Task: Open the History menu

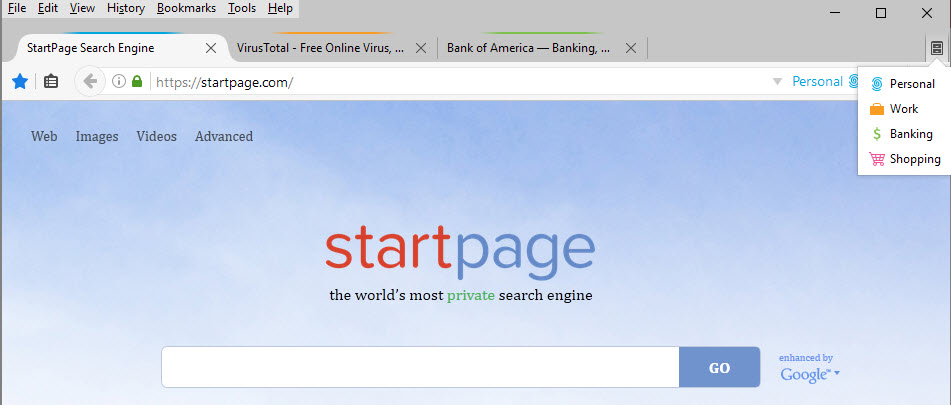Action: 126,8
